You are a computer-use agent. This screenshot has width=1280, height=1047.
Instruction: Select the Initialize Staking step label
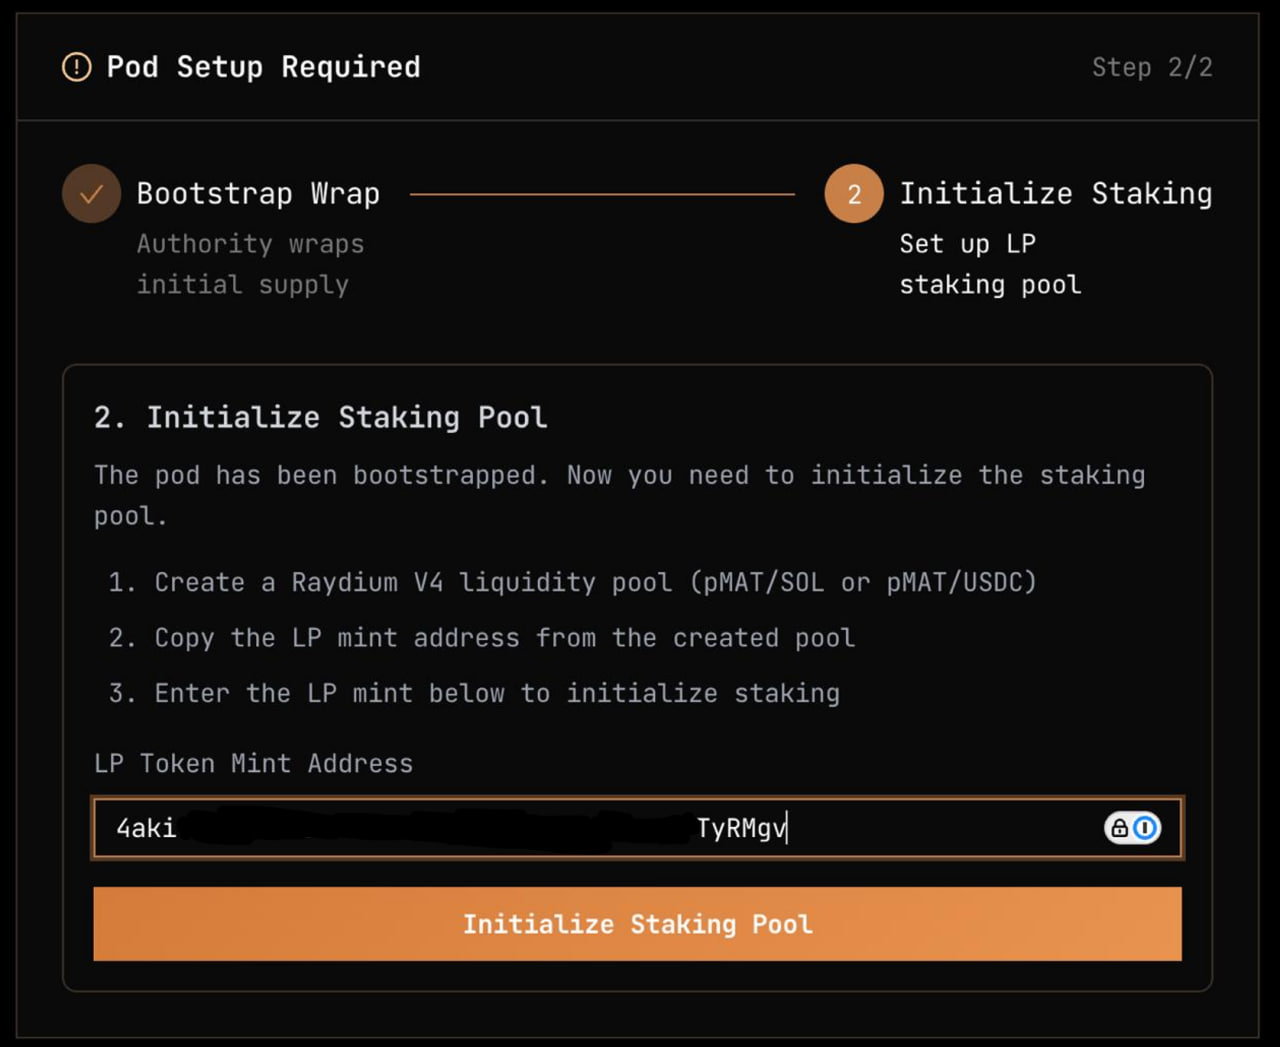pyautogui.click(x=1055, y=194)
